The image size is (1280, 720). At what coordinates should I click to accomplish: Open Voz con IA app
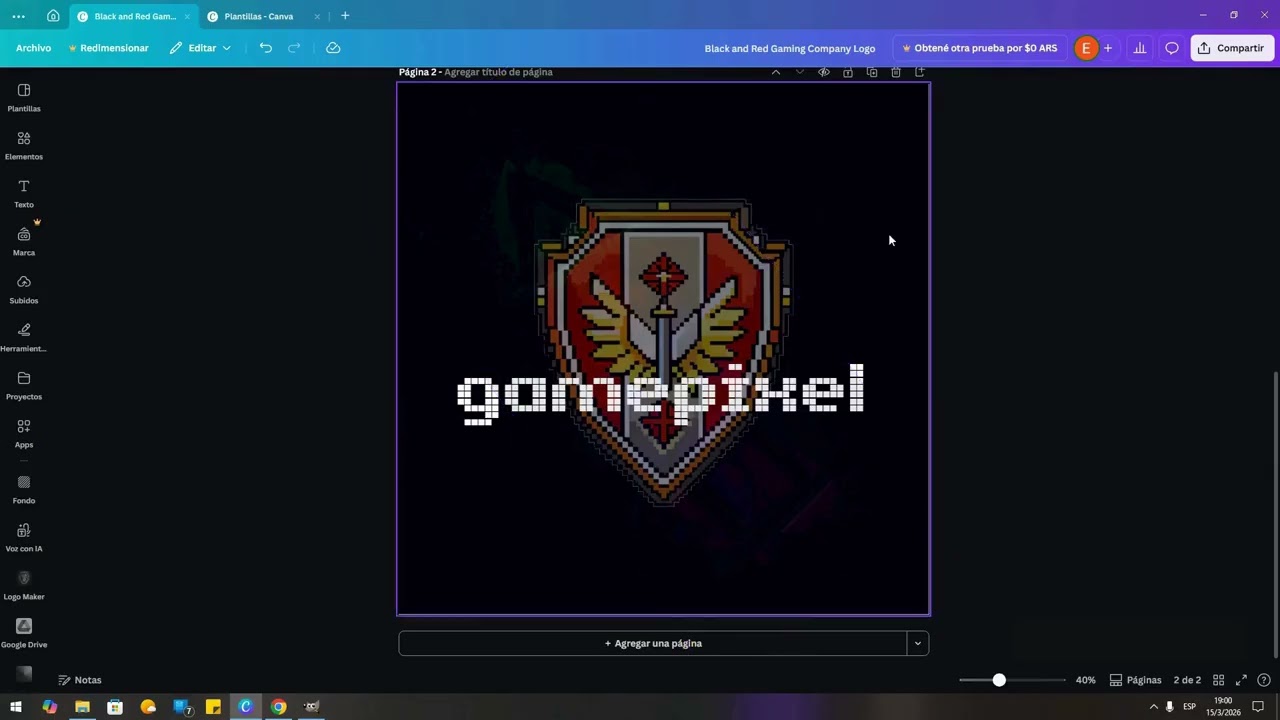coord(24,537)
